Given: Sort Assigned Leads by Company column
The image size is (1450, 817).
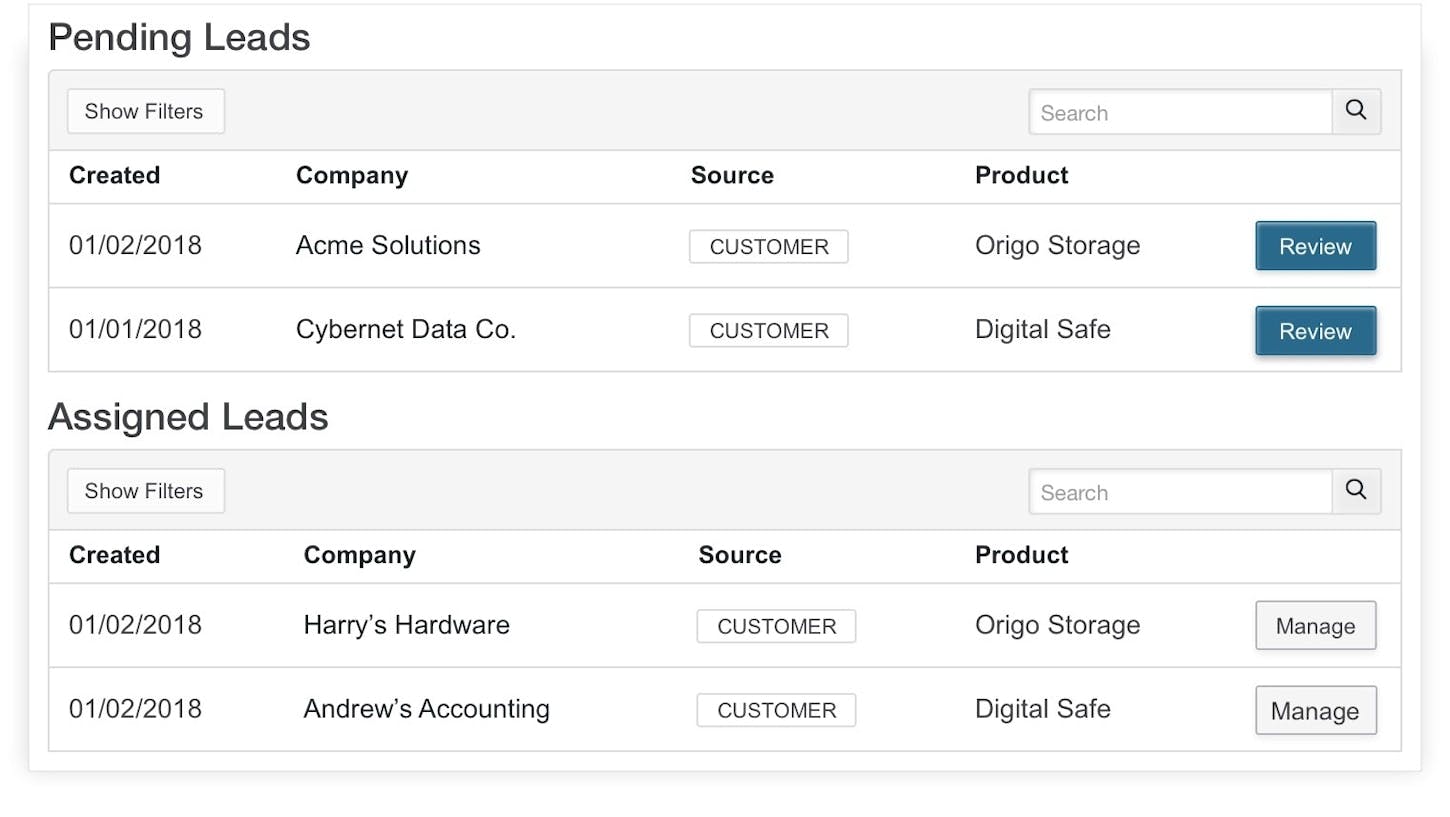Looking at the screenshot, I should click(x=359, y=555).
